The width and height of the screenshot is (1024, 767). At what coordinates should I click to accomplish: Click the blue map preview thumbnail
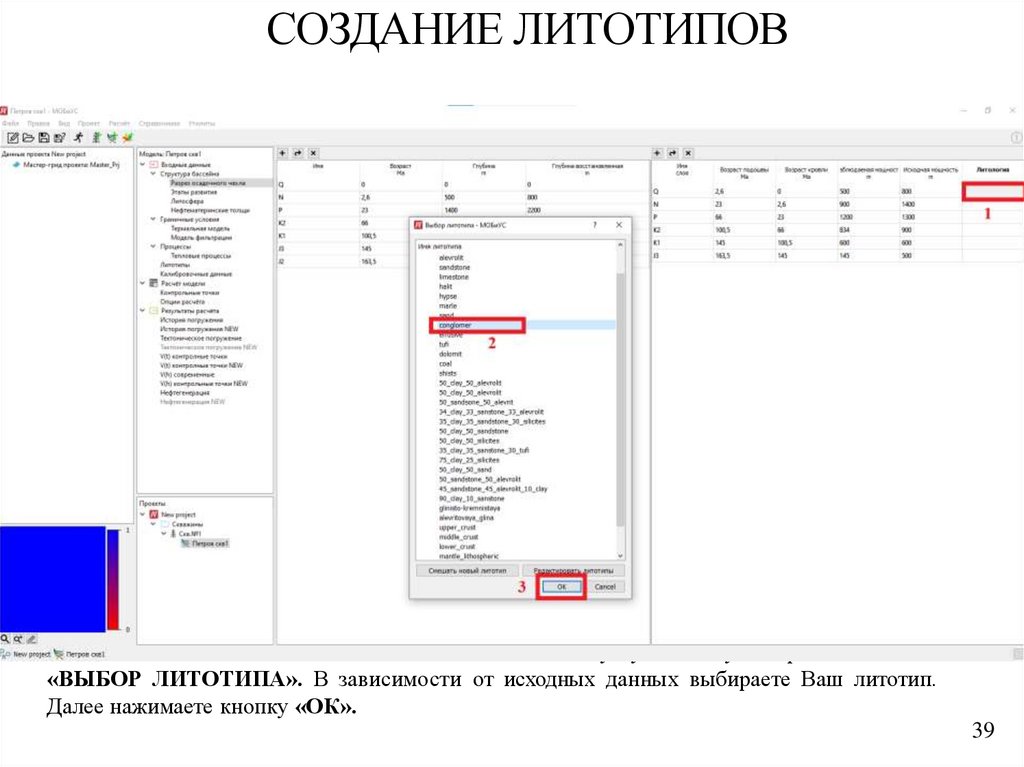(x=52, y=579)
